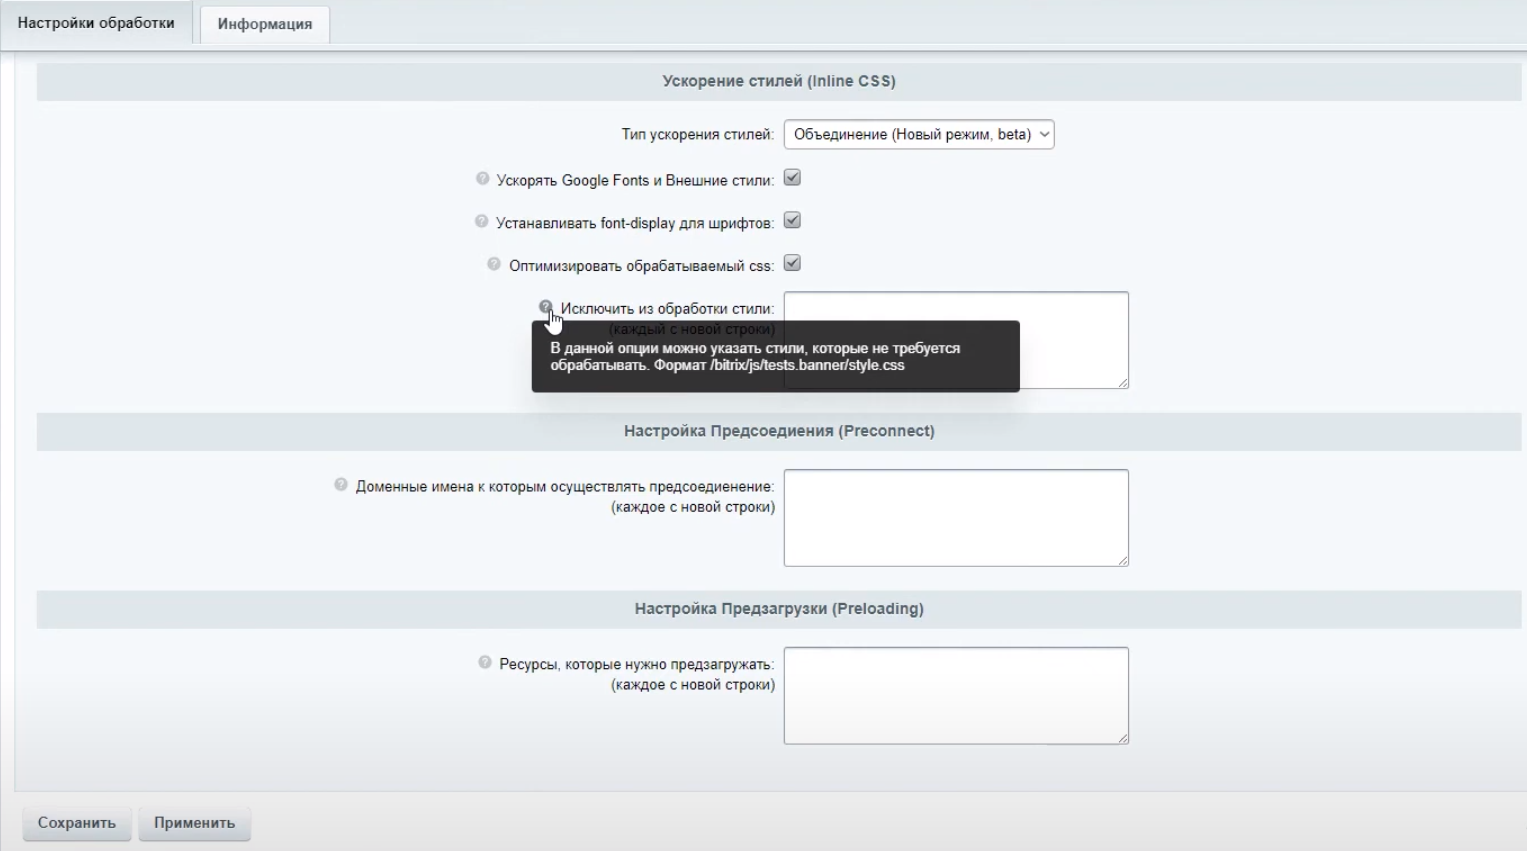This screenshot has height=851, width=1527.
Task: Grab resize handle of preload resources textarea
Action: point(1123,739)
